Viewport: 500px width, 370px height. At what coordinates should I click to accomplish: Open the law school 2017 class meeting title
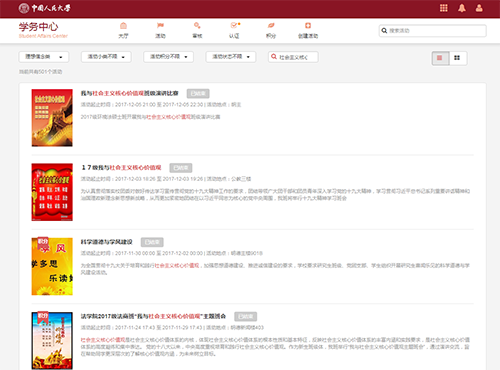(x=153, y=316)
